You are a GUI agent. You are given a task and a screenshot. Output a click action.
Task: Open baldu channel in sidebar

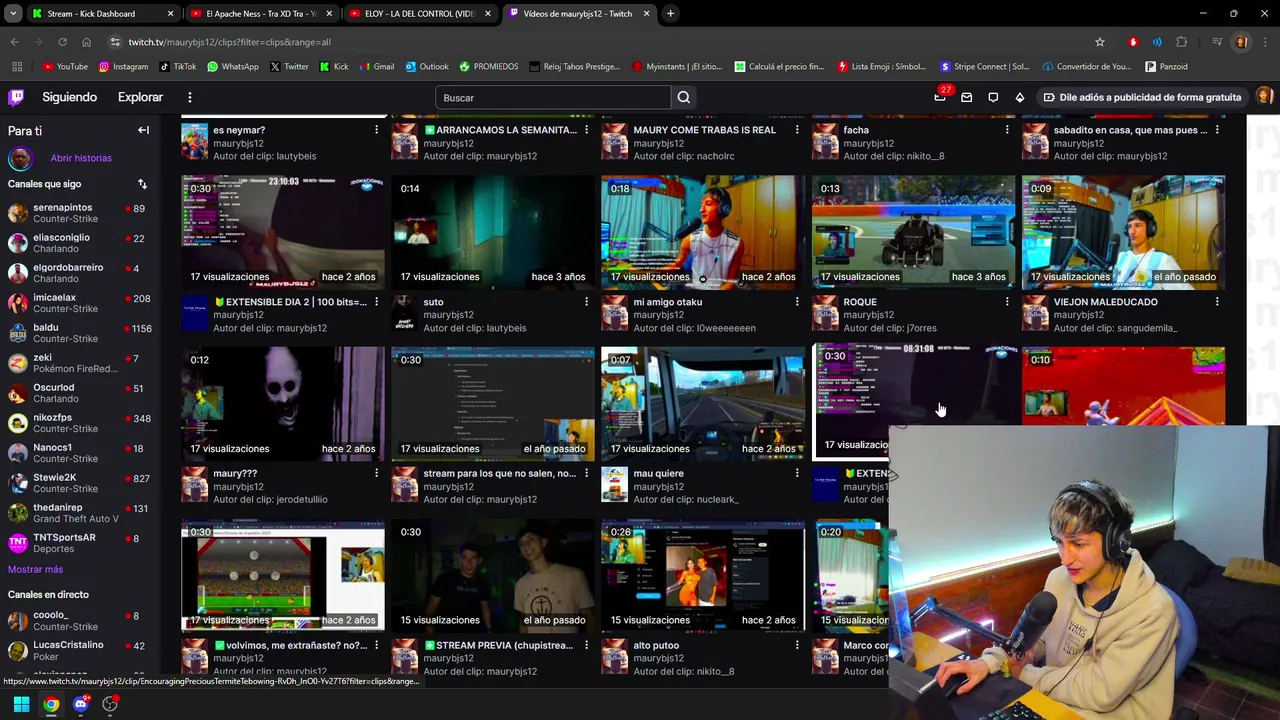click(78, 333)
